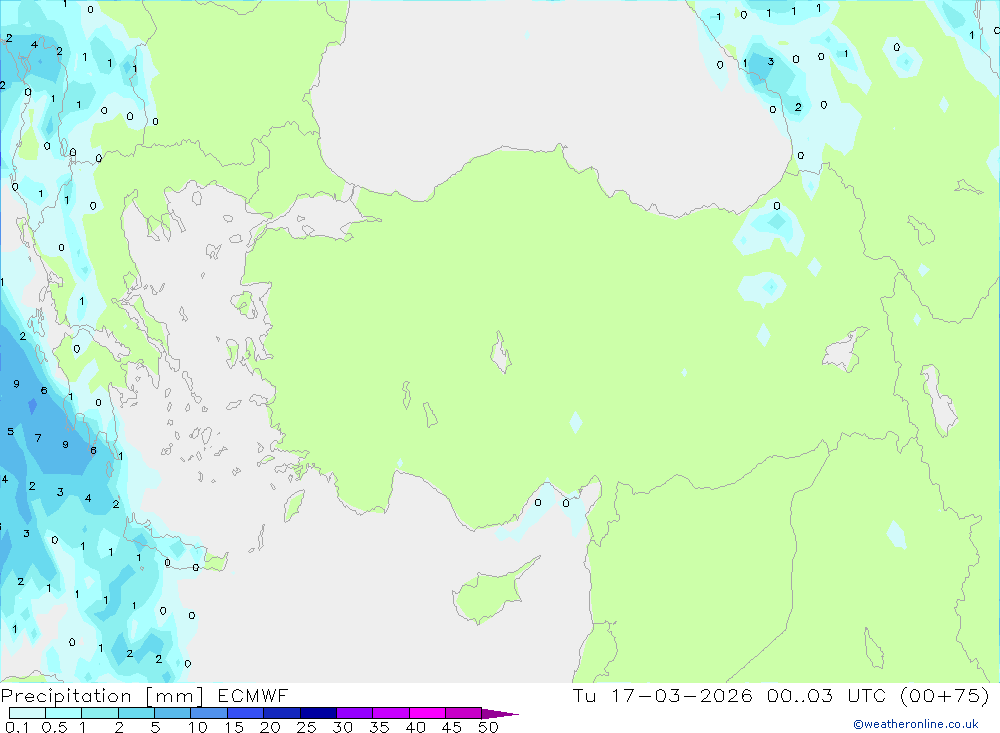
Task: Click the weatheronline.co.uk copyright link
Action: coord(916,724)
